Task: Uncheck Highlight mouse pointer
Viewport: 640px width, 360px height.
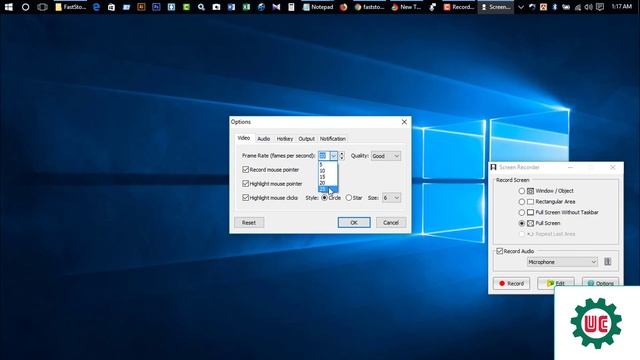Action: coord(245,184)
